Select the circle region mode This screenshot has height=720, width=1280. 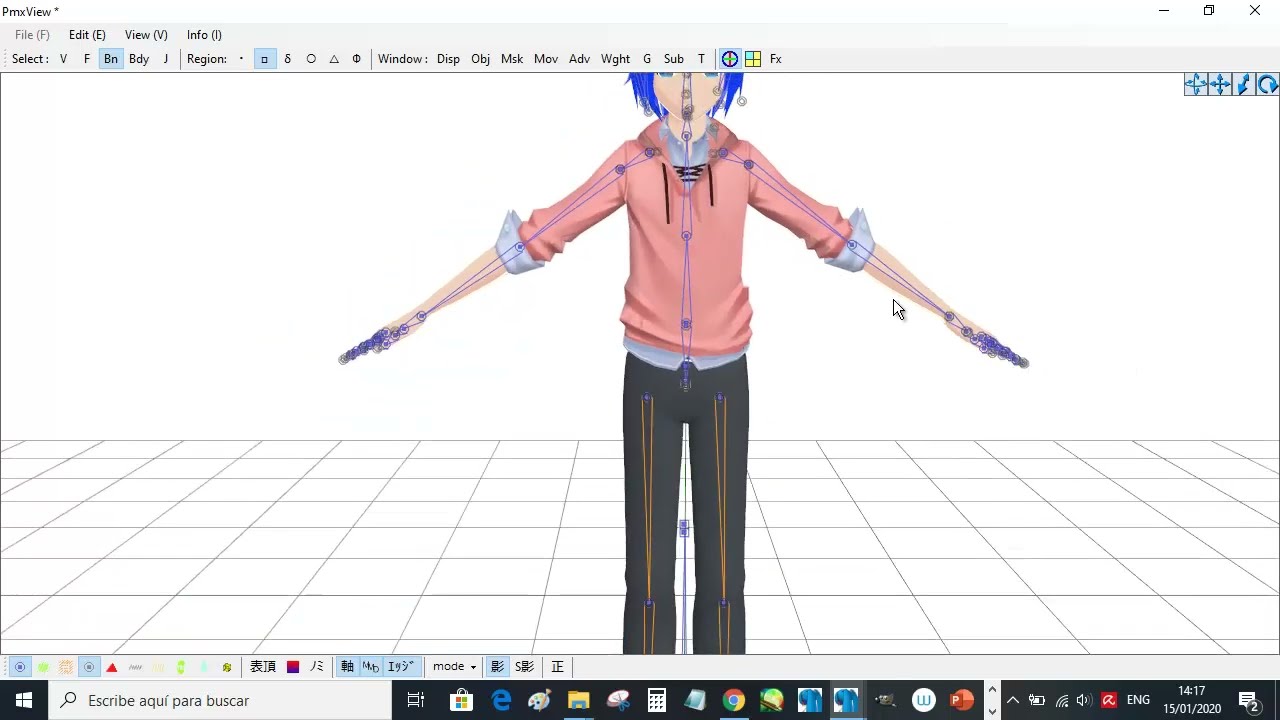point(311,59)
